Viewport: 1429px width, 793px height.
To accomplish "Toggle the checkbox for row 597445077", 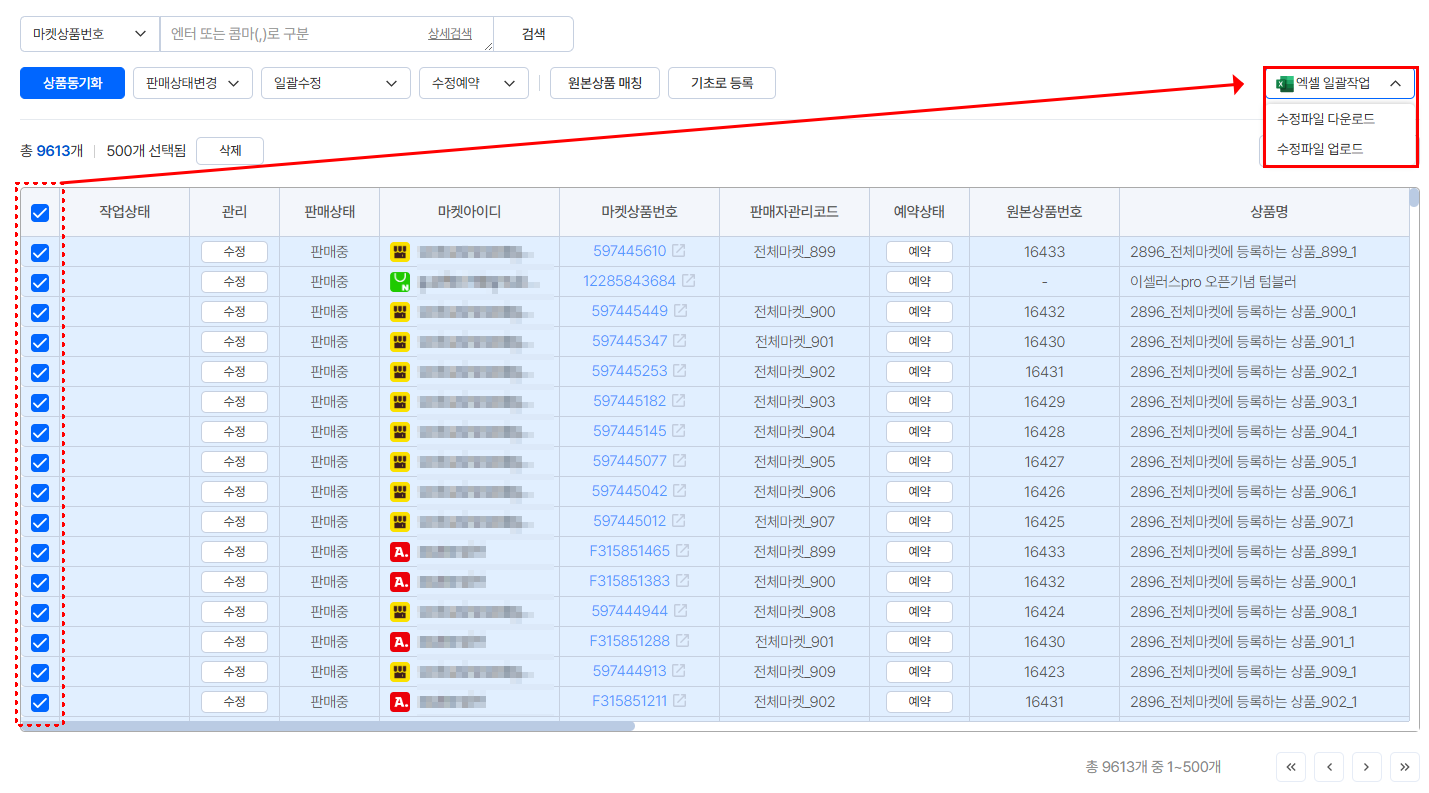I will coord(40,462).
